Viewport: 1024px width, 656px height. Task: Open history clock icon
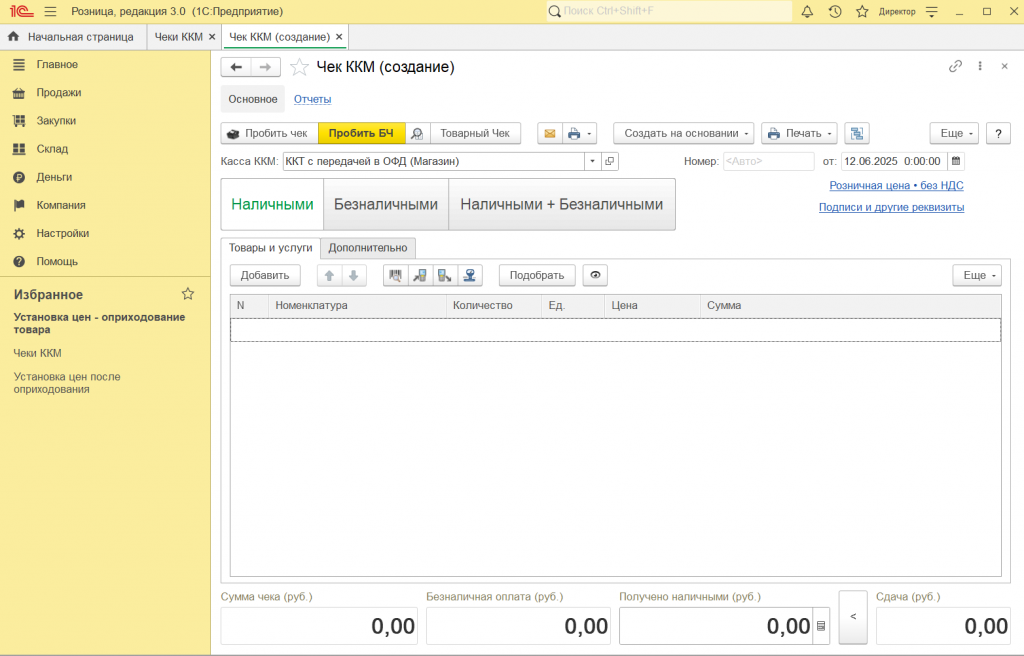835,11
